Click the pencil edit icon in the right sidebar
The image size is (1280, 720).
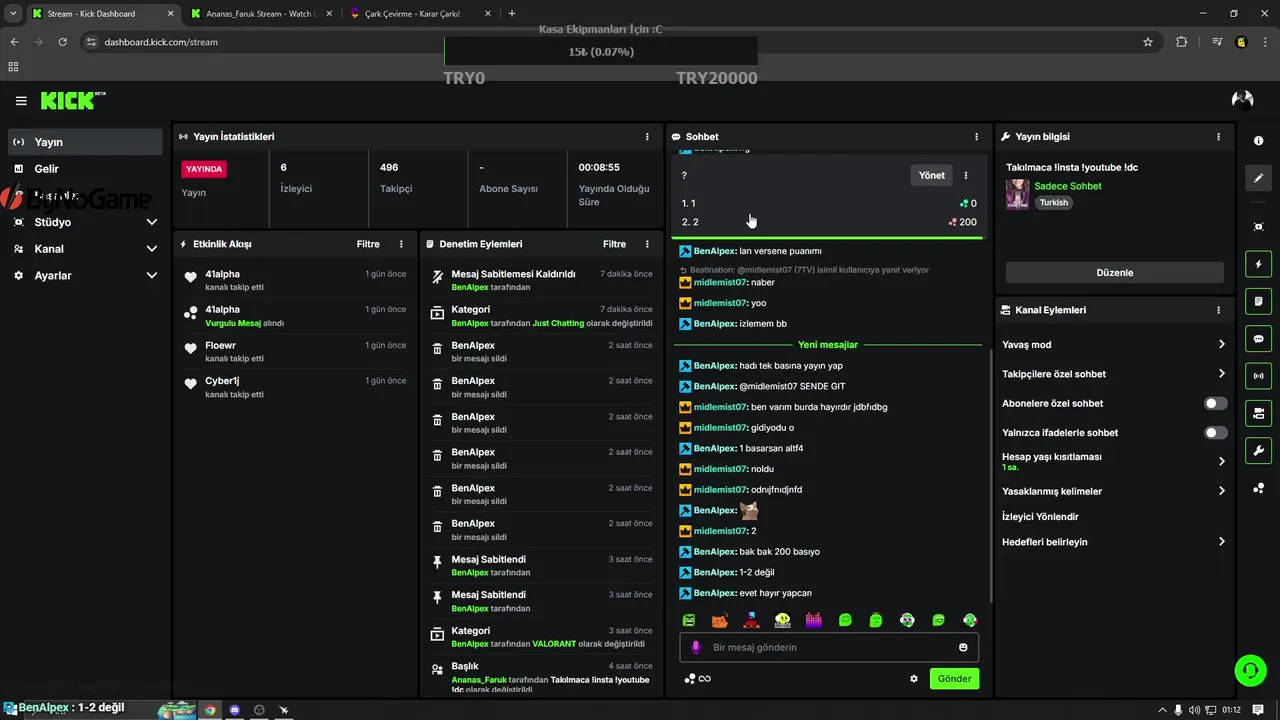click(x=1258, y=178)
